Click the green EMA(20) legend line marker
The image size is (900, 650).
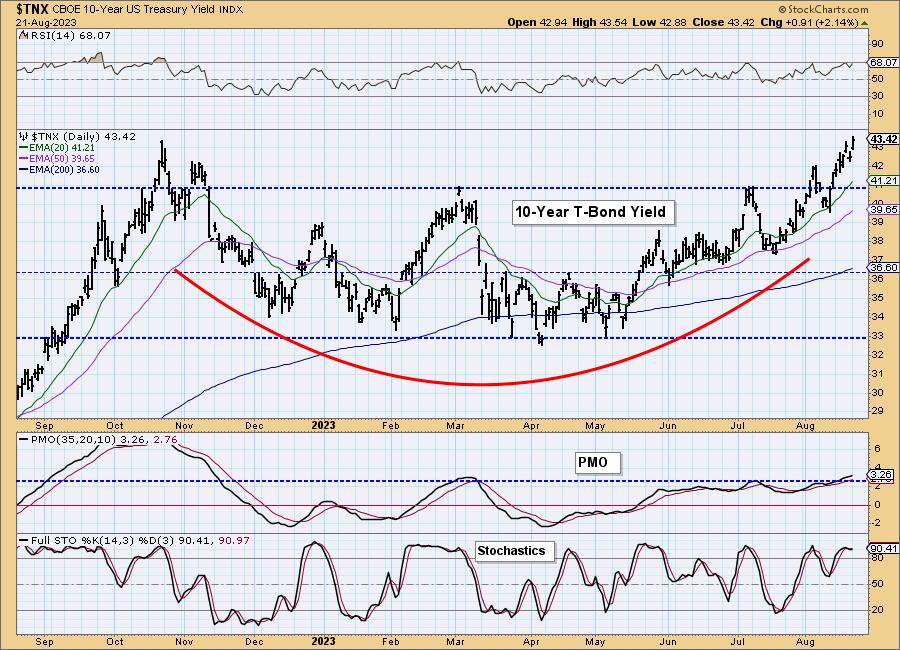point(23,148)
